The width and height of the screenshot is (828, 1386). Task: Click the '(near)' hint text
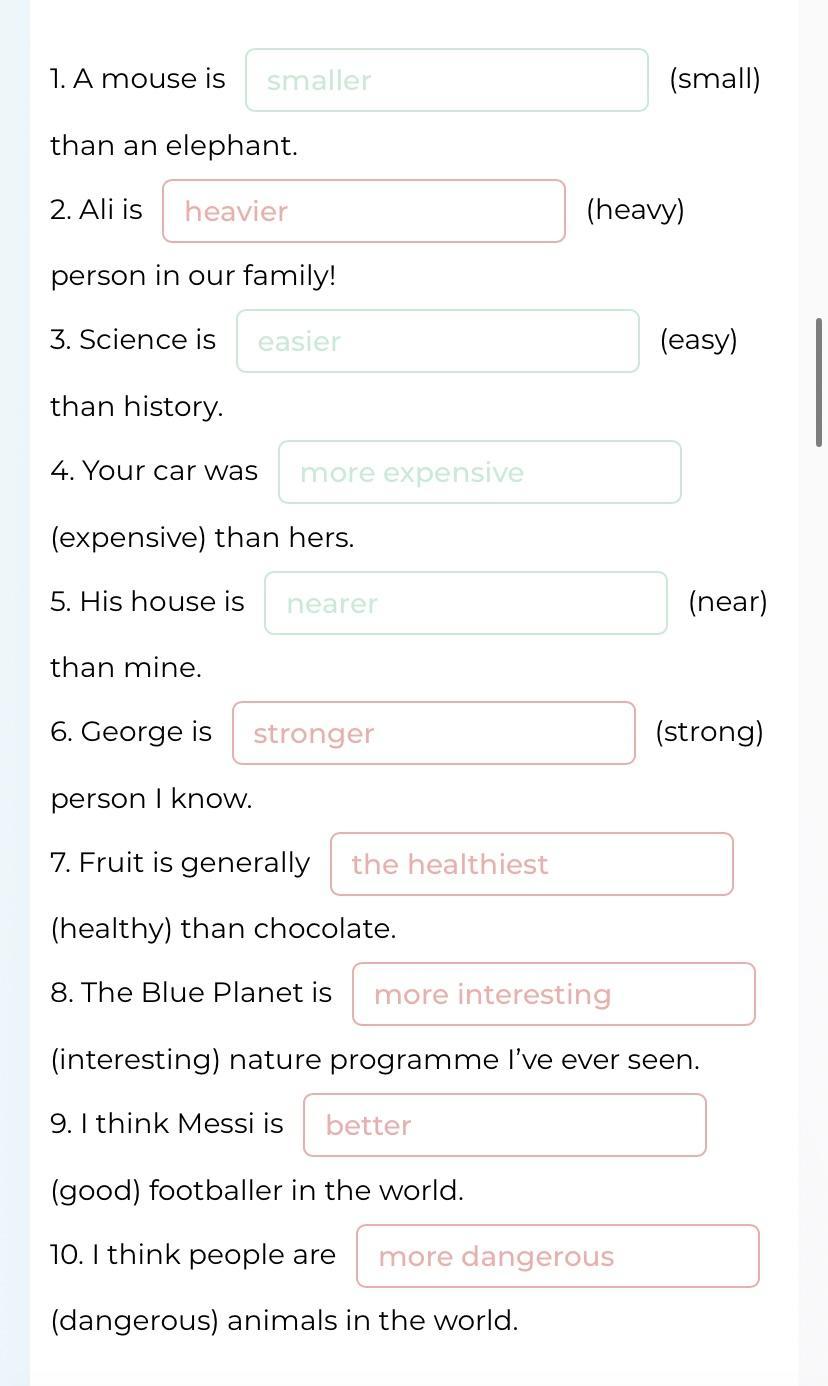(728, 602)
